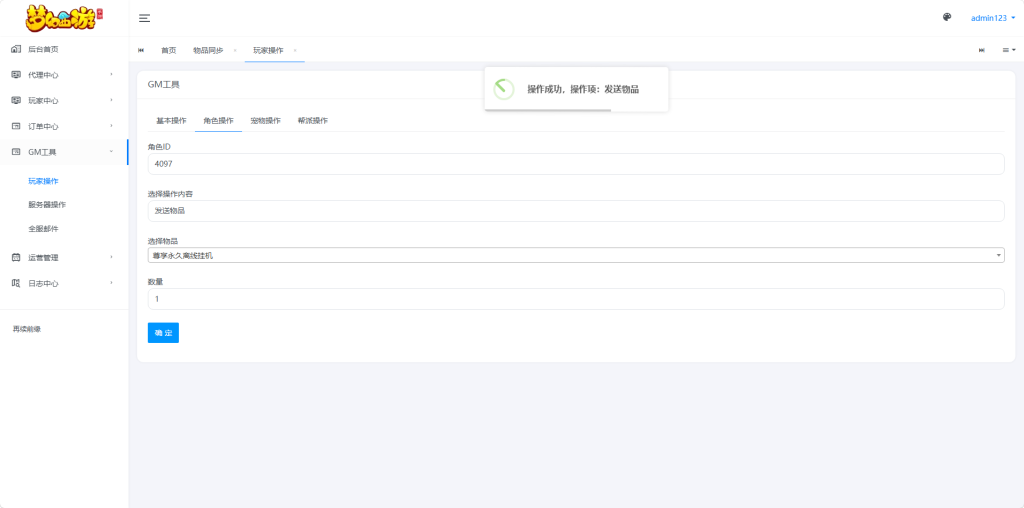Viewport: 1024px width, 508px height.
Task: Expand the 订单中心 menu chevron
Action: [x=111, y=125]
